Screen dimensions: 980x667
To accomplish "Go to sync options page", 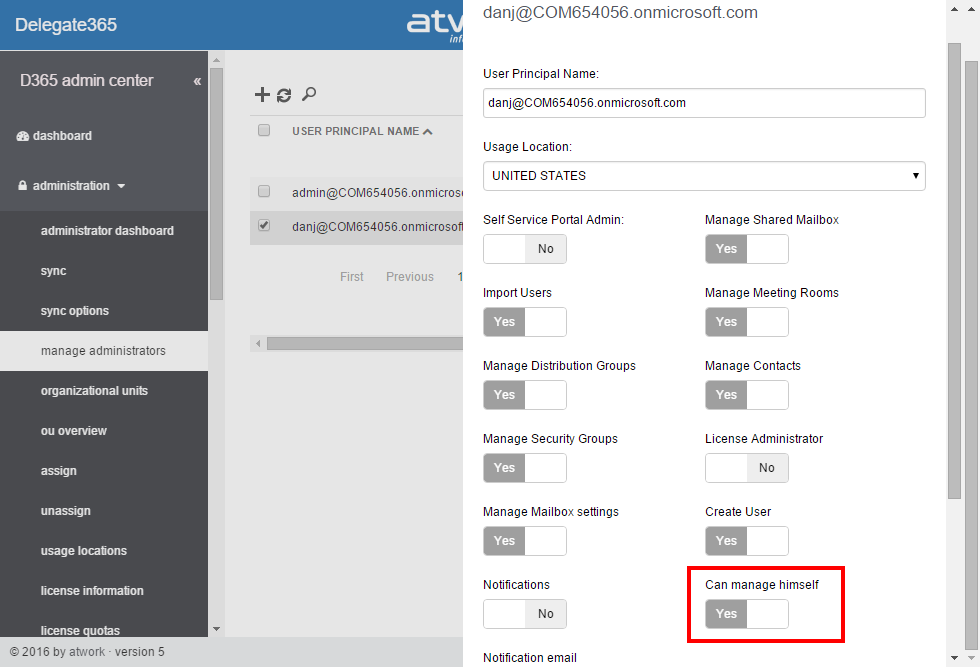I will [75, 311].
